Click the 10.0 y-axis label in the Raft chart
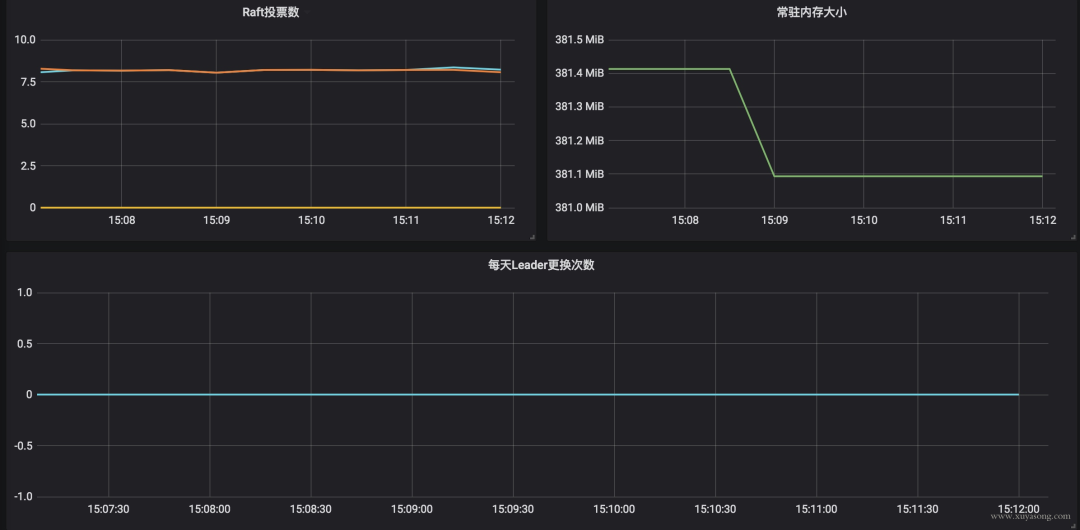This screenshot has width=1080, height=530. [25, 40]
